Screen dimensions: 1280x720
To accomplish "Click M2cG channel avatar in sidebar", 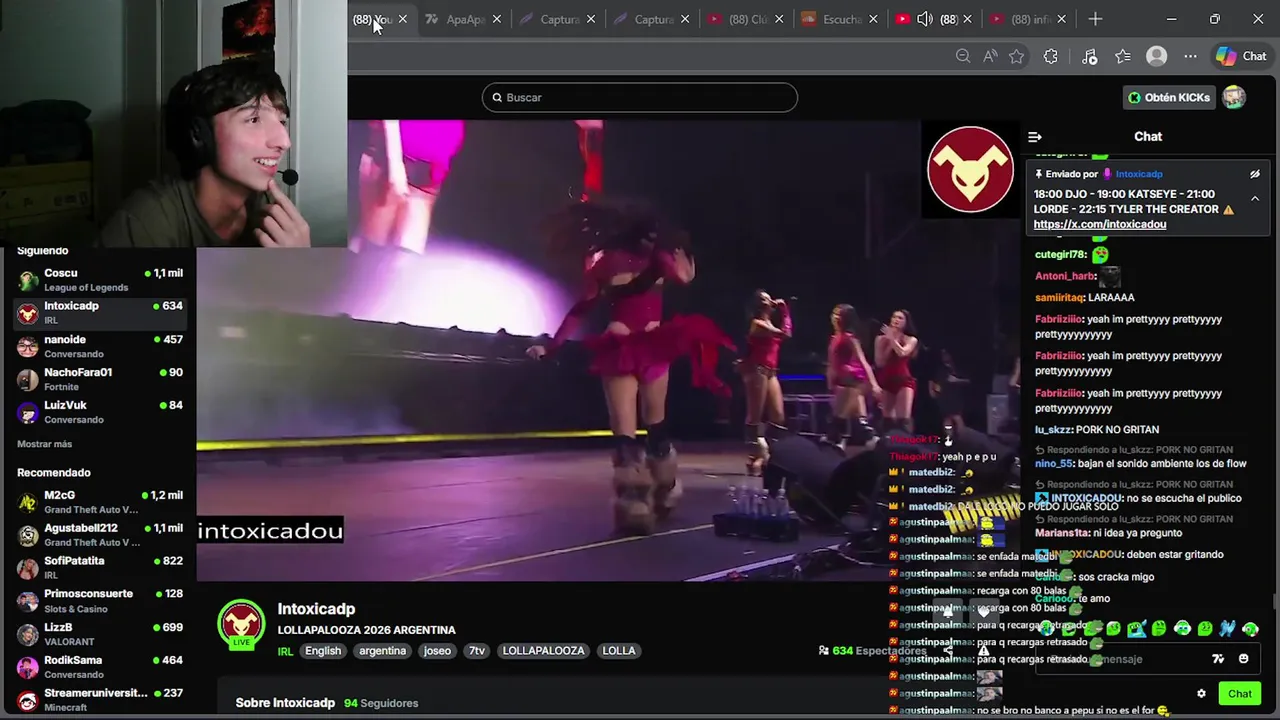I will pyautogui.click(x=28, y=502).
